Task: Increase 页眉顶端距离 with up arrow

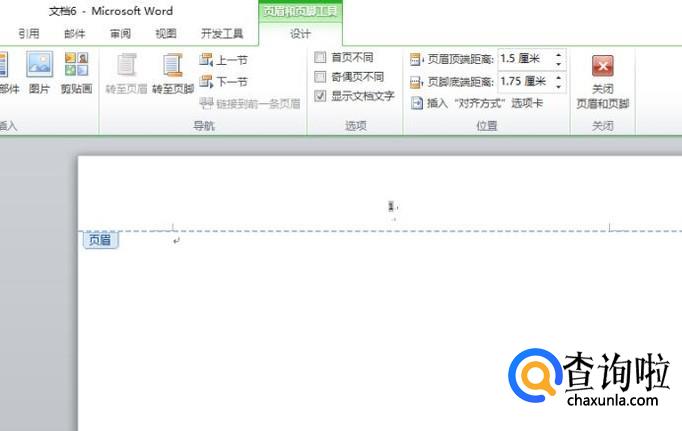Action: click(559, 54)
